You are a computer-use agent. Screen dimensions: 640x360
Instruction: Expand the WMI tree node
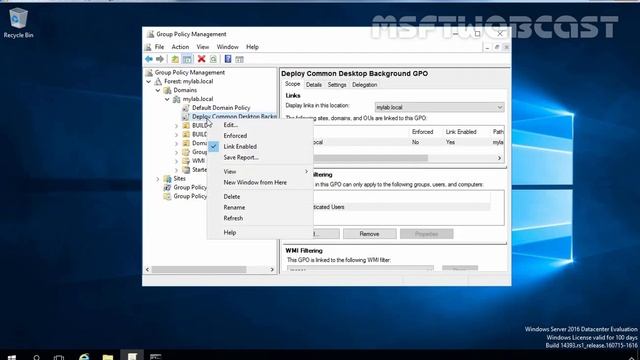click(176, 161)
